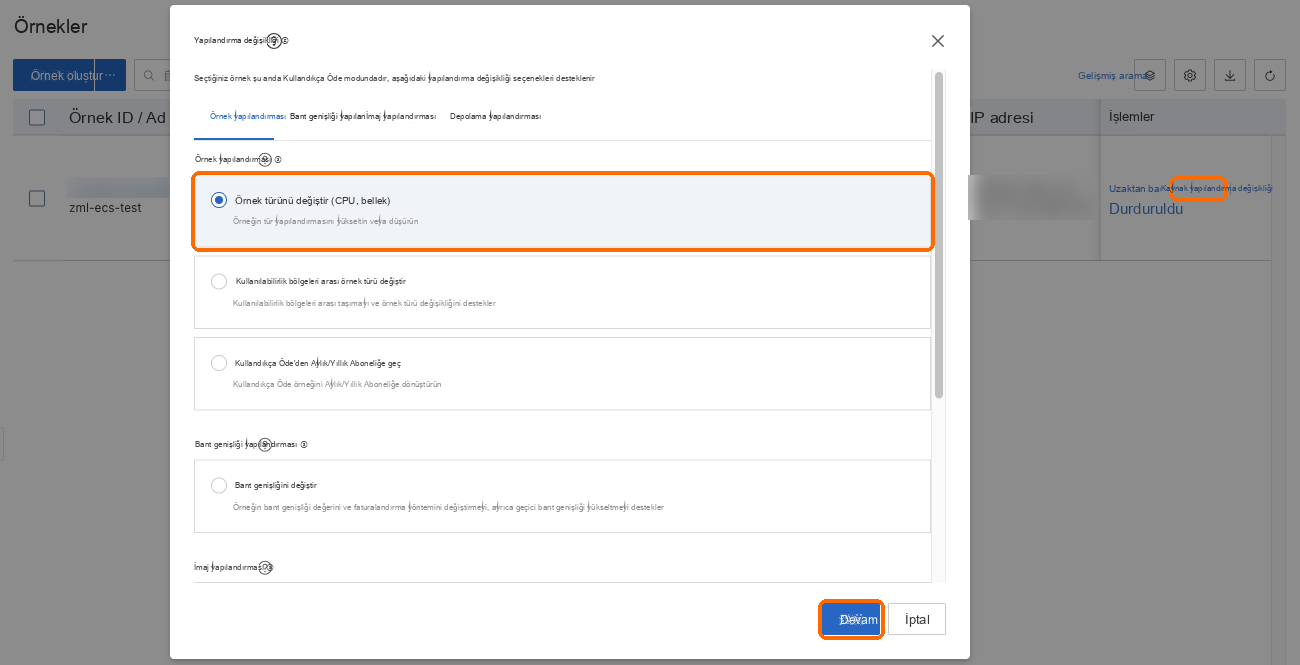The width and height of the screenshot is (1300, 665).
Task: Click the dialog's vertical scrollbar
Action: point(939,235)
